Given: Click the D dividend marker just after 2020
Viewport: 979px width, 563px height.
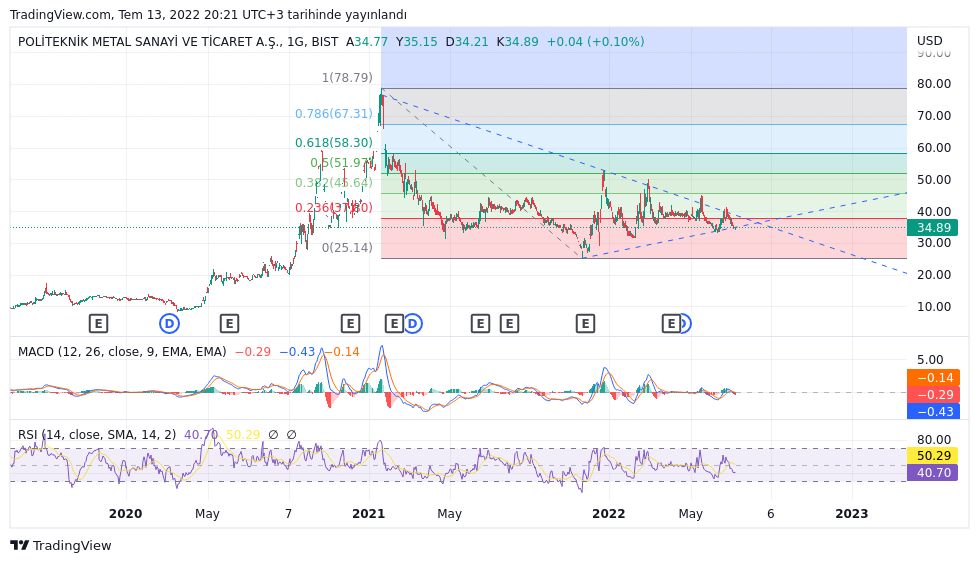Looking at the screenshot, I should [169, 323].
